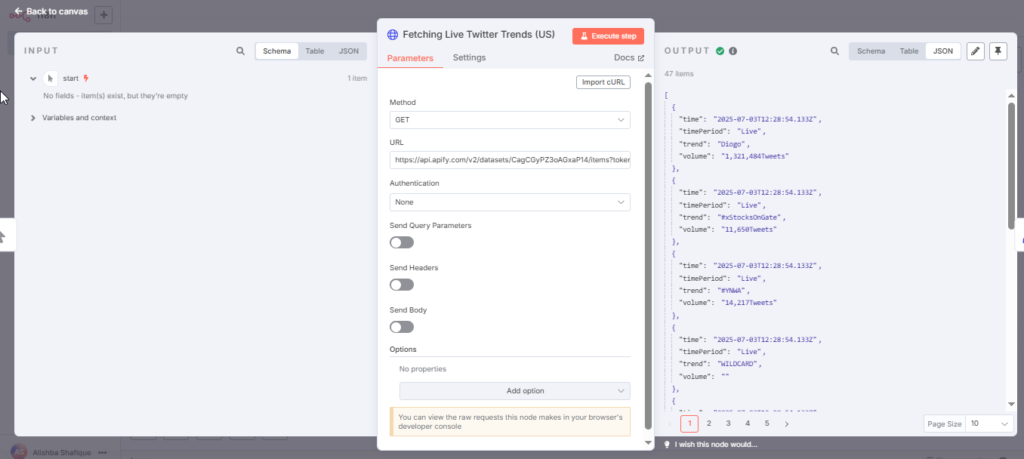Open the Page Size dropdown
Screen dimensions: 1024x459
(989, 424)
